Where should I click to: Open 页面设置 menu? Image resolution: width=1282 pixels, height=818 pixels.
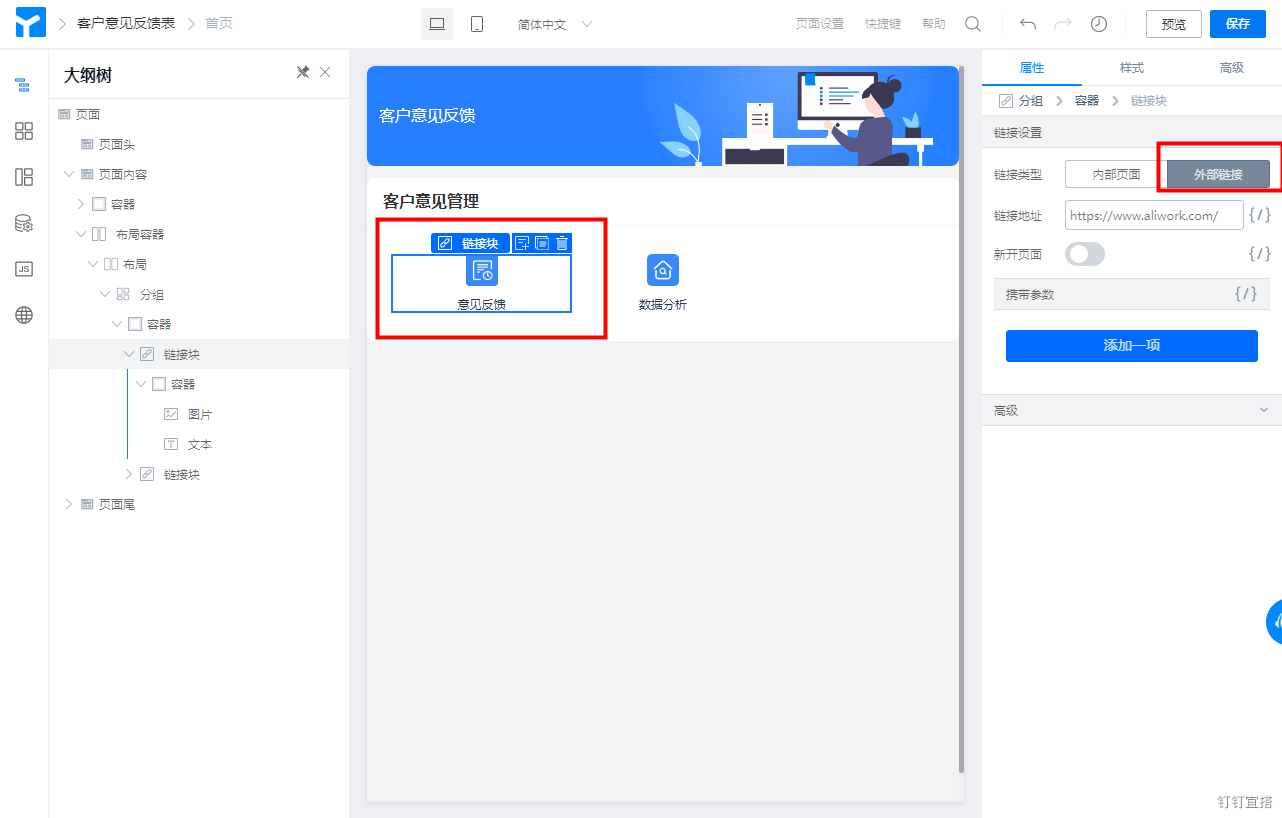coord(820,24)
